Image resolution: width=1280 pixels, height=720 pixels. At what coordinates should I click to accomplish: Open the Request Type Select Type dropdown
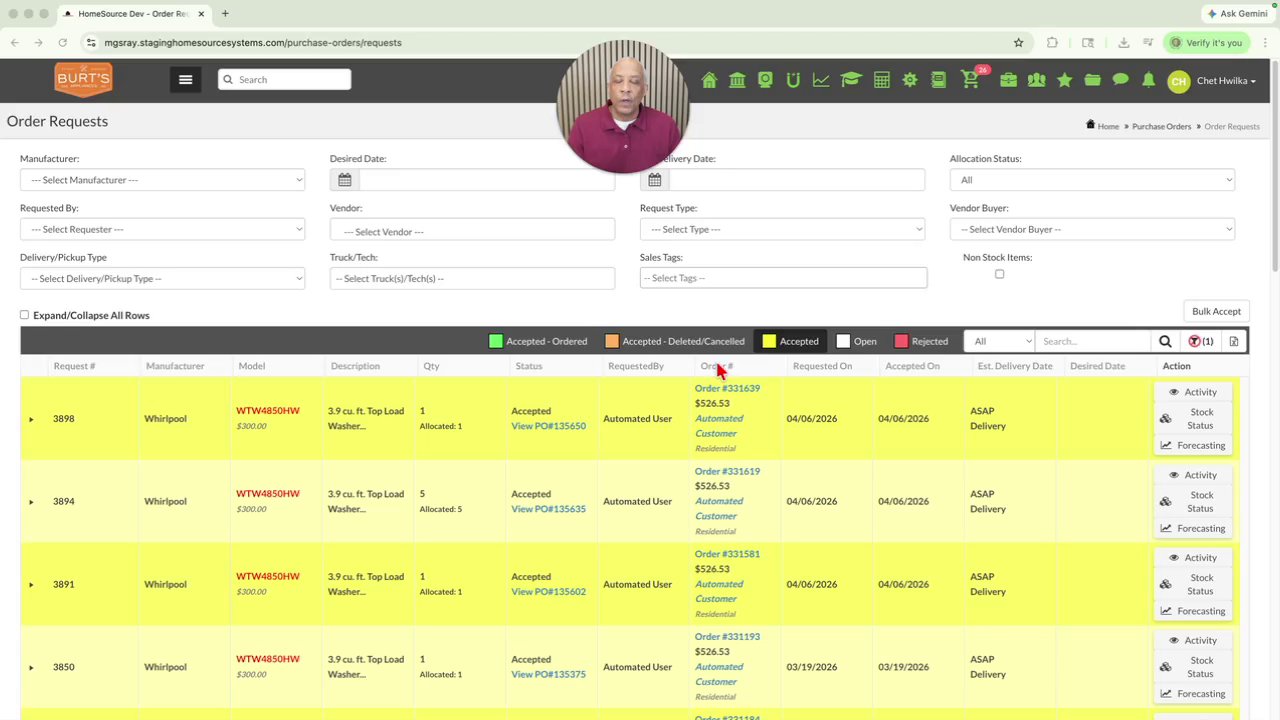[782, 229]
